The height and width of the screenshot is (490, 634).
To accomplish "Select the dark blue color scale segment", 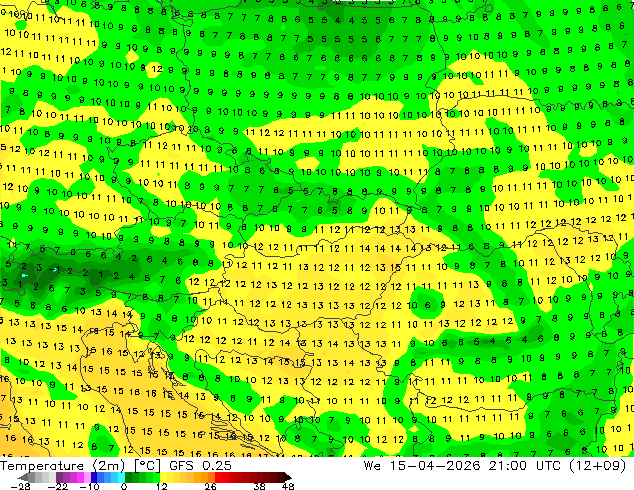I will 94,477.
